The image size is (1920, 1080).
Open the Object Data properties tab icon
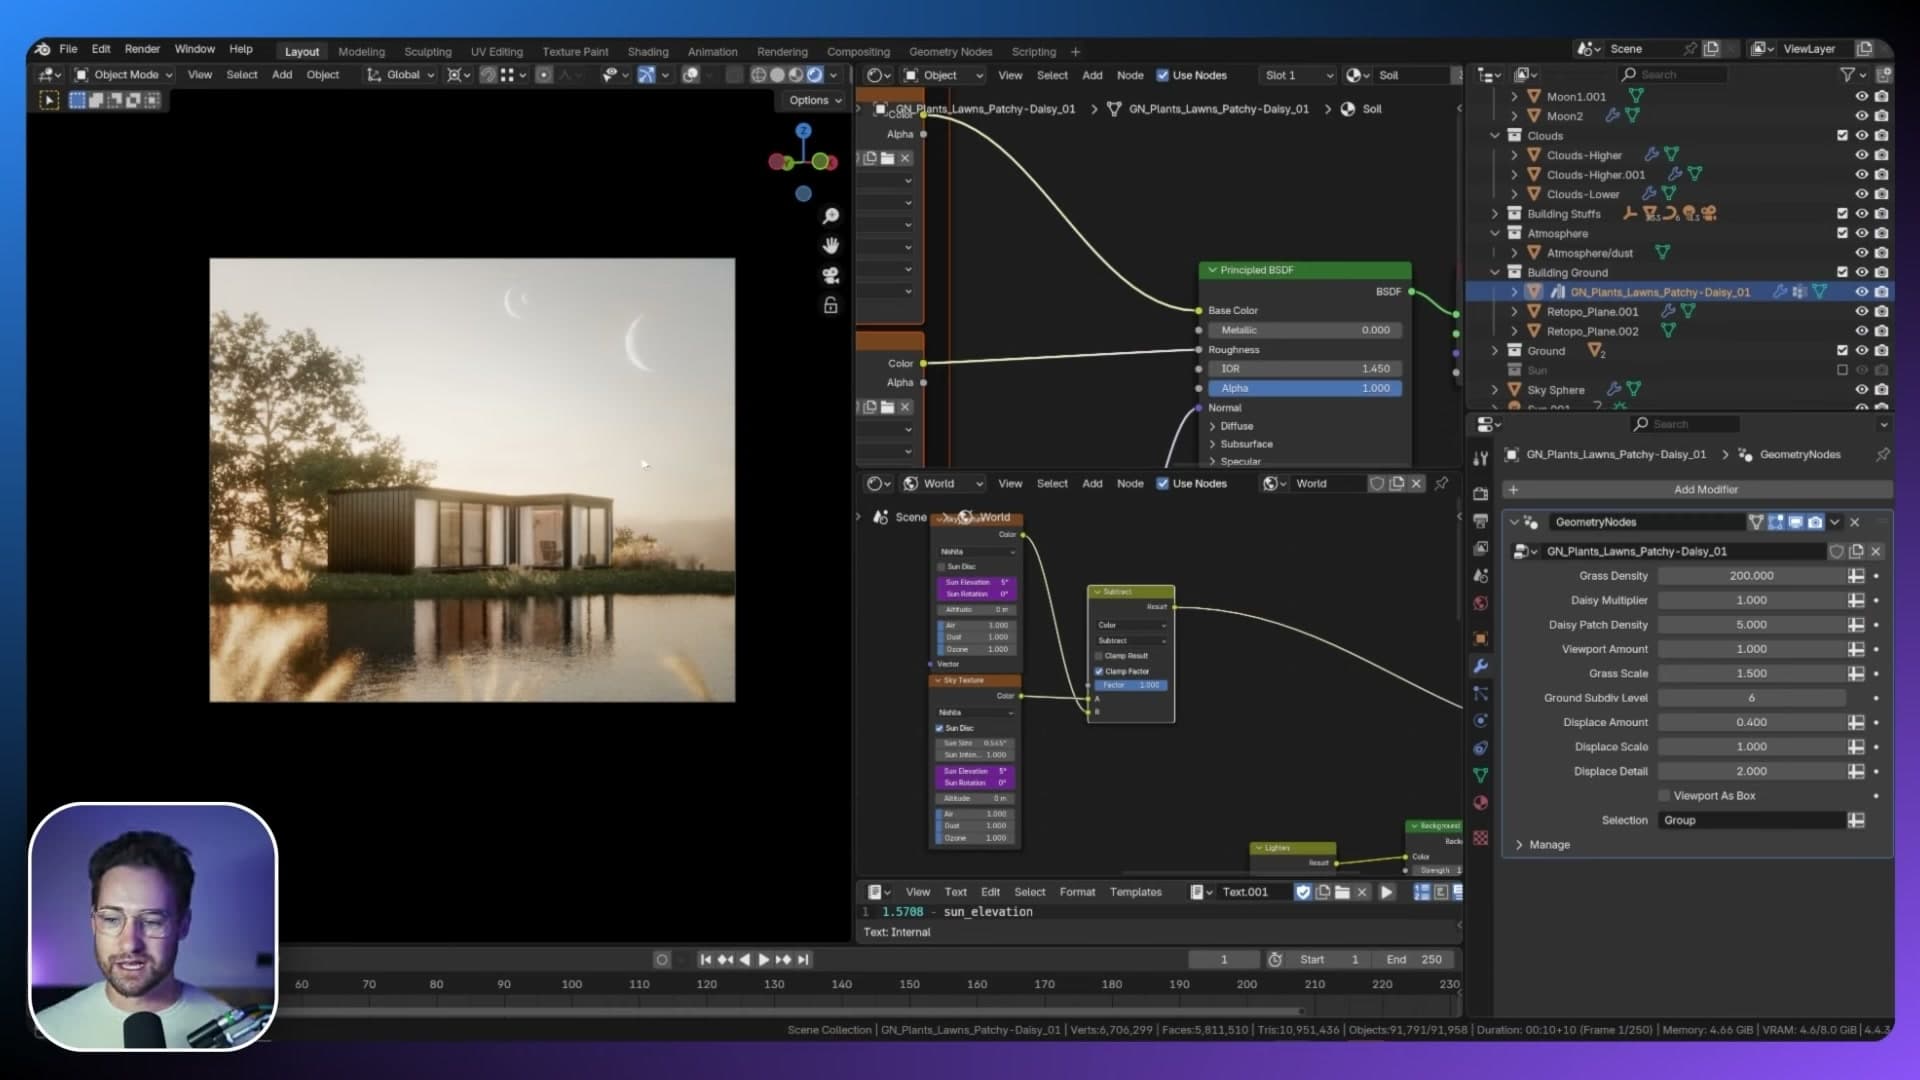[1481, 775]
